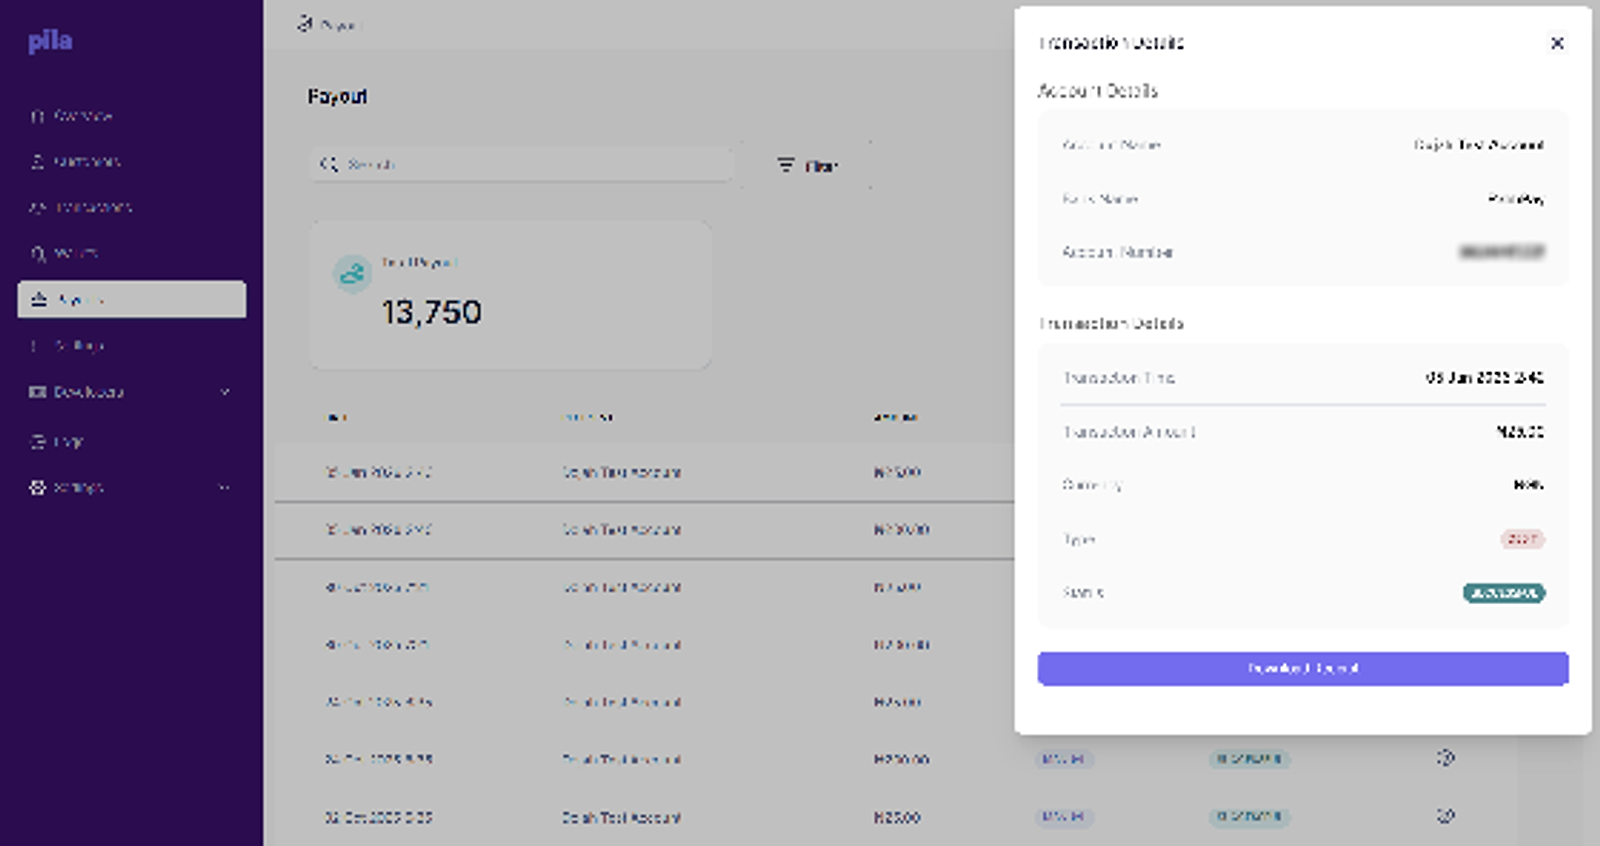Image resolution: width=1600 pixels, height=846 pixels.
Task: Open the Developers sidebar menu
Action: [132, 392]
